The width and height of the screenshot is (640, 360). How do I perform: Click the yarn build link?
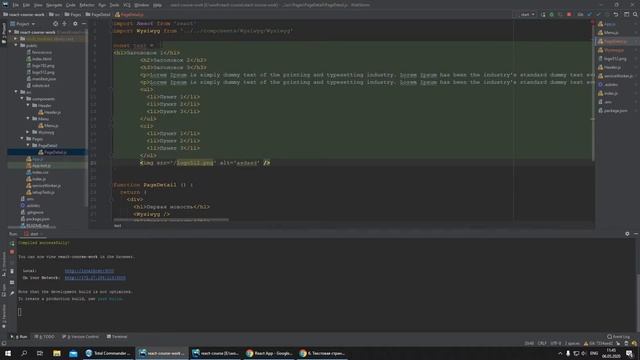pos(110,299)
